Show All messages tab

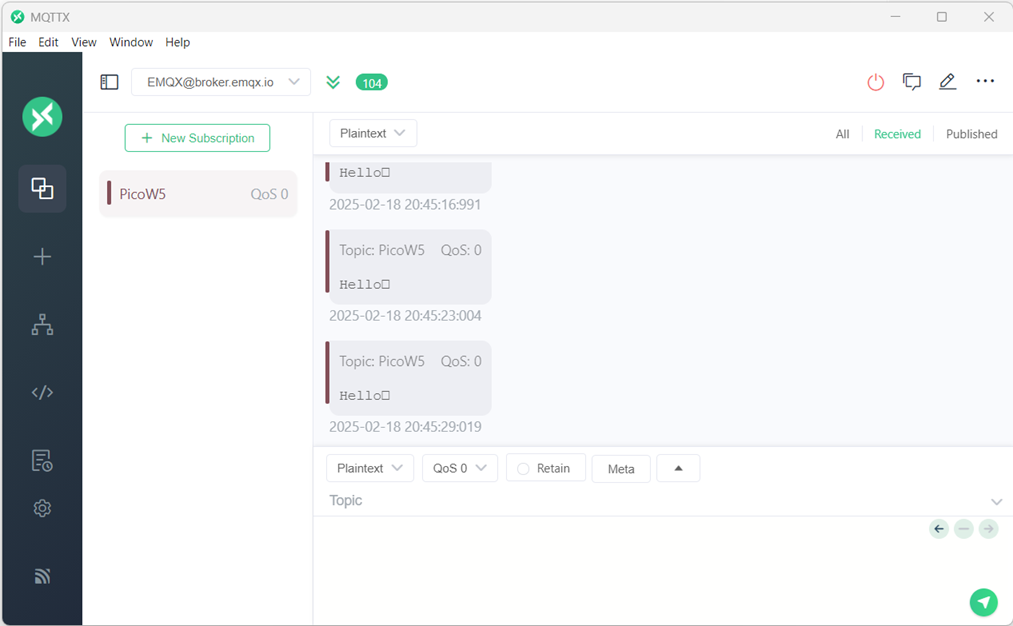(842, 134)
